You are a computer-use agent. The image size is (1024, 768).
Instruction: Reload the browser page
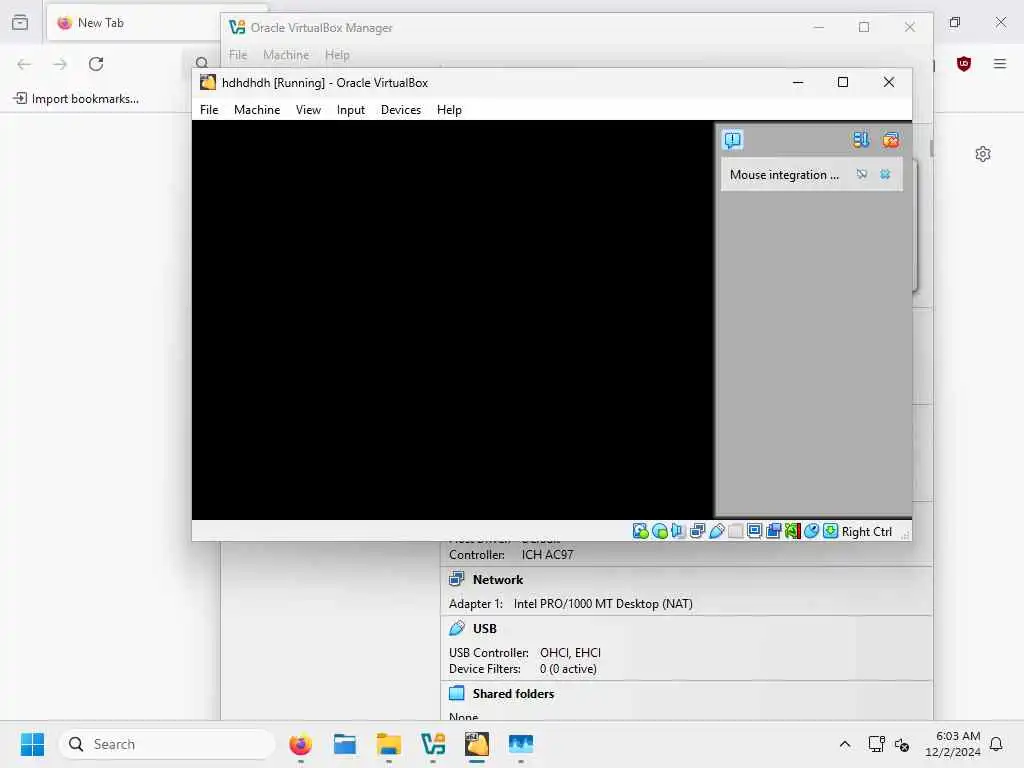pyautogui.click(x=96, y=64)
